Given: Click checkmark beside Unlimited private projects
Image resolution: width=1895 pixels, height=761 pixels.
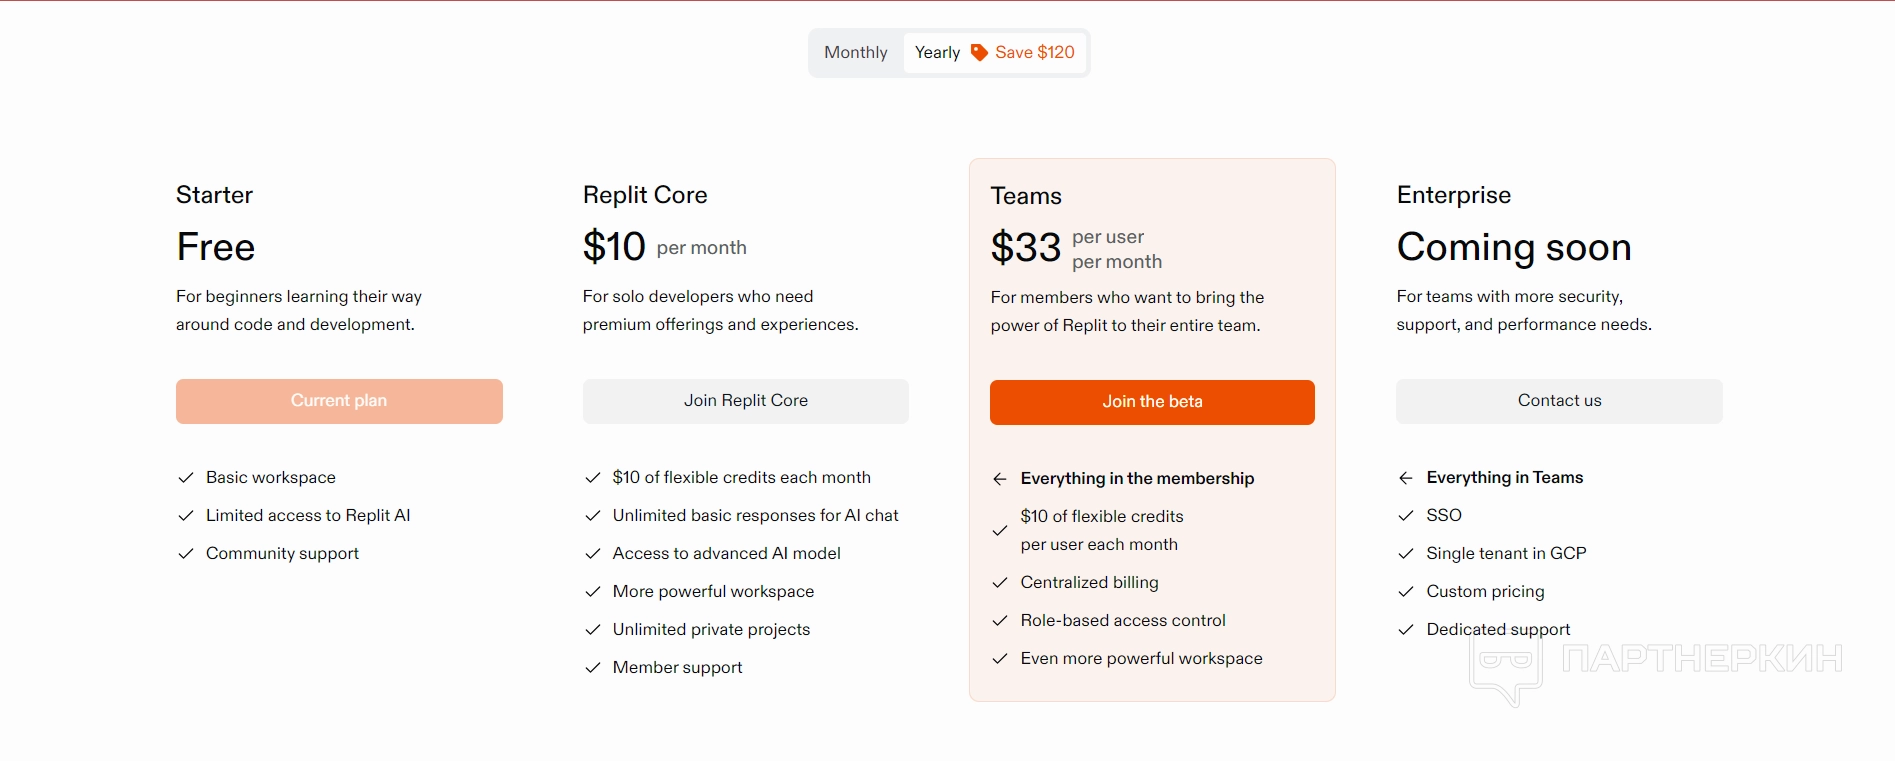Looking at the screenshot, I should [x=592, y=630].
